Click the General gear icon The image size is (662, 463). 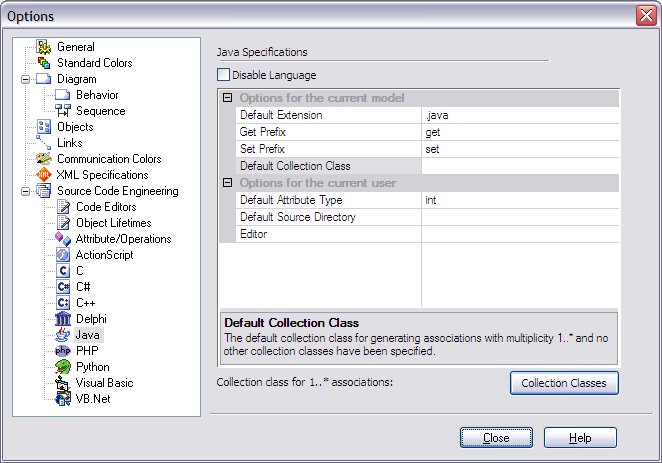click(43, 47)
